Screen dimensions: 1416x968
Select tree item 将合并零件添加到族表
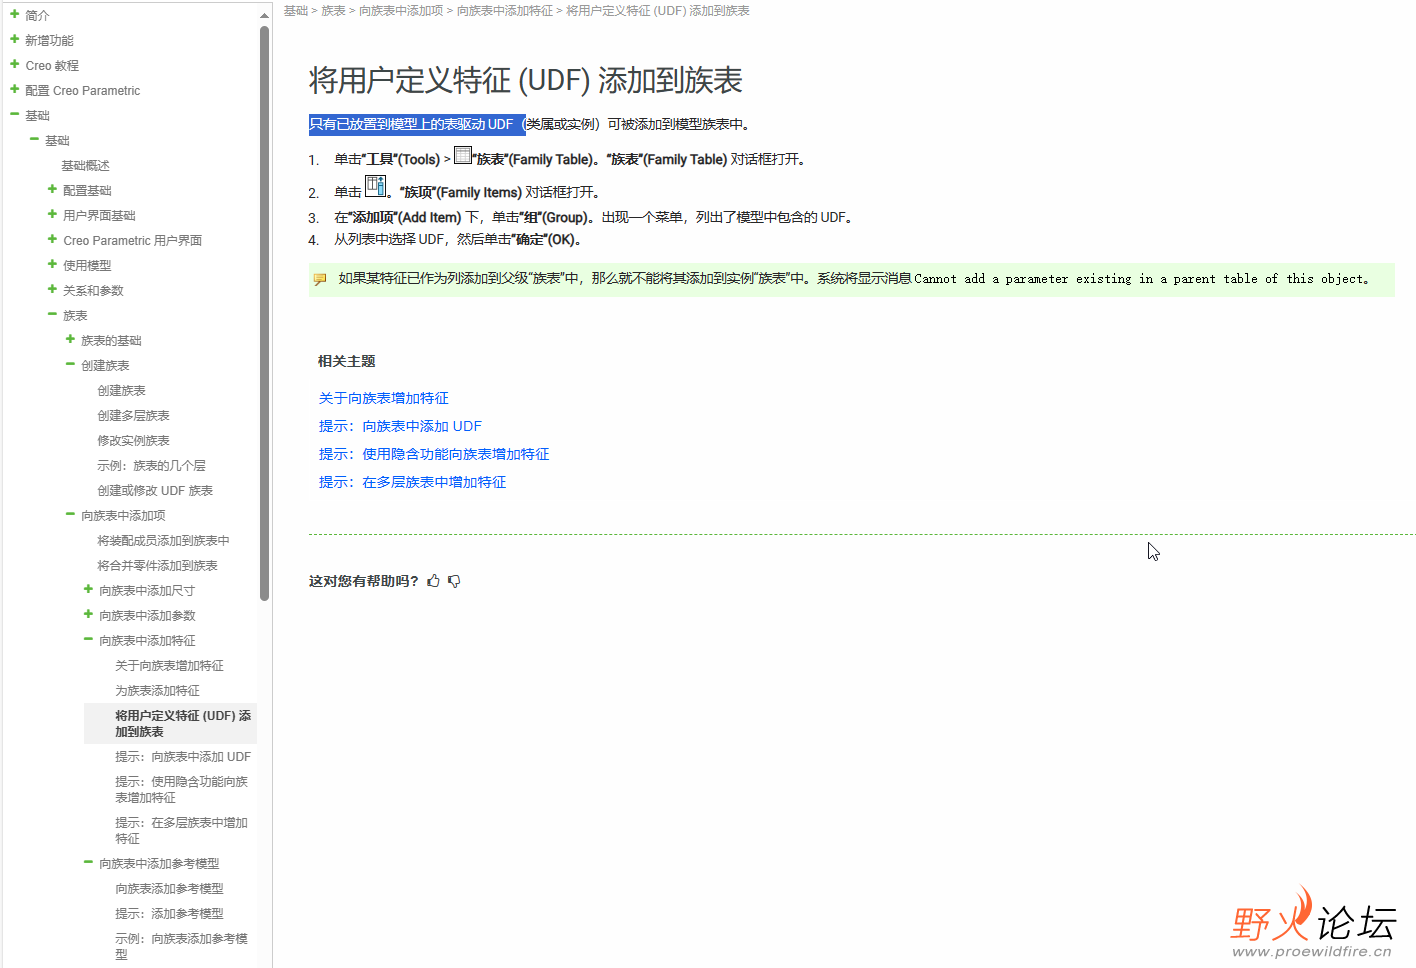pos(157,565)
